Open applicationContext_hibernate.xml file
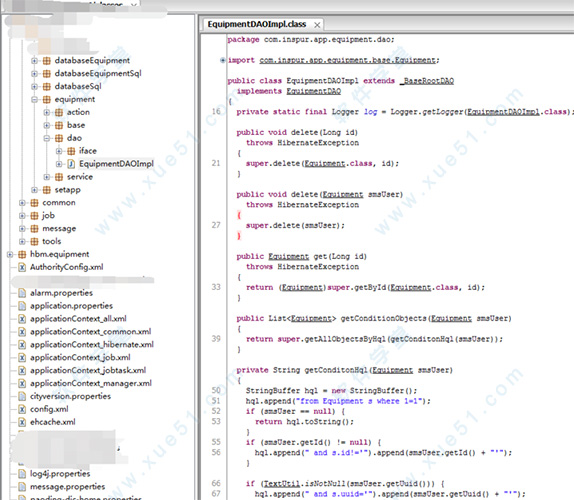The image size is (574, 500). coord(92,345)
